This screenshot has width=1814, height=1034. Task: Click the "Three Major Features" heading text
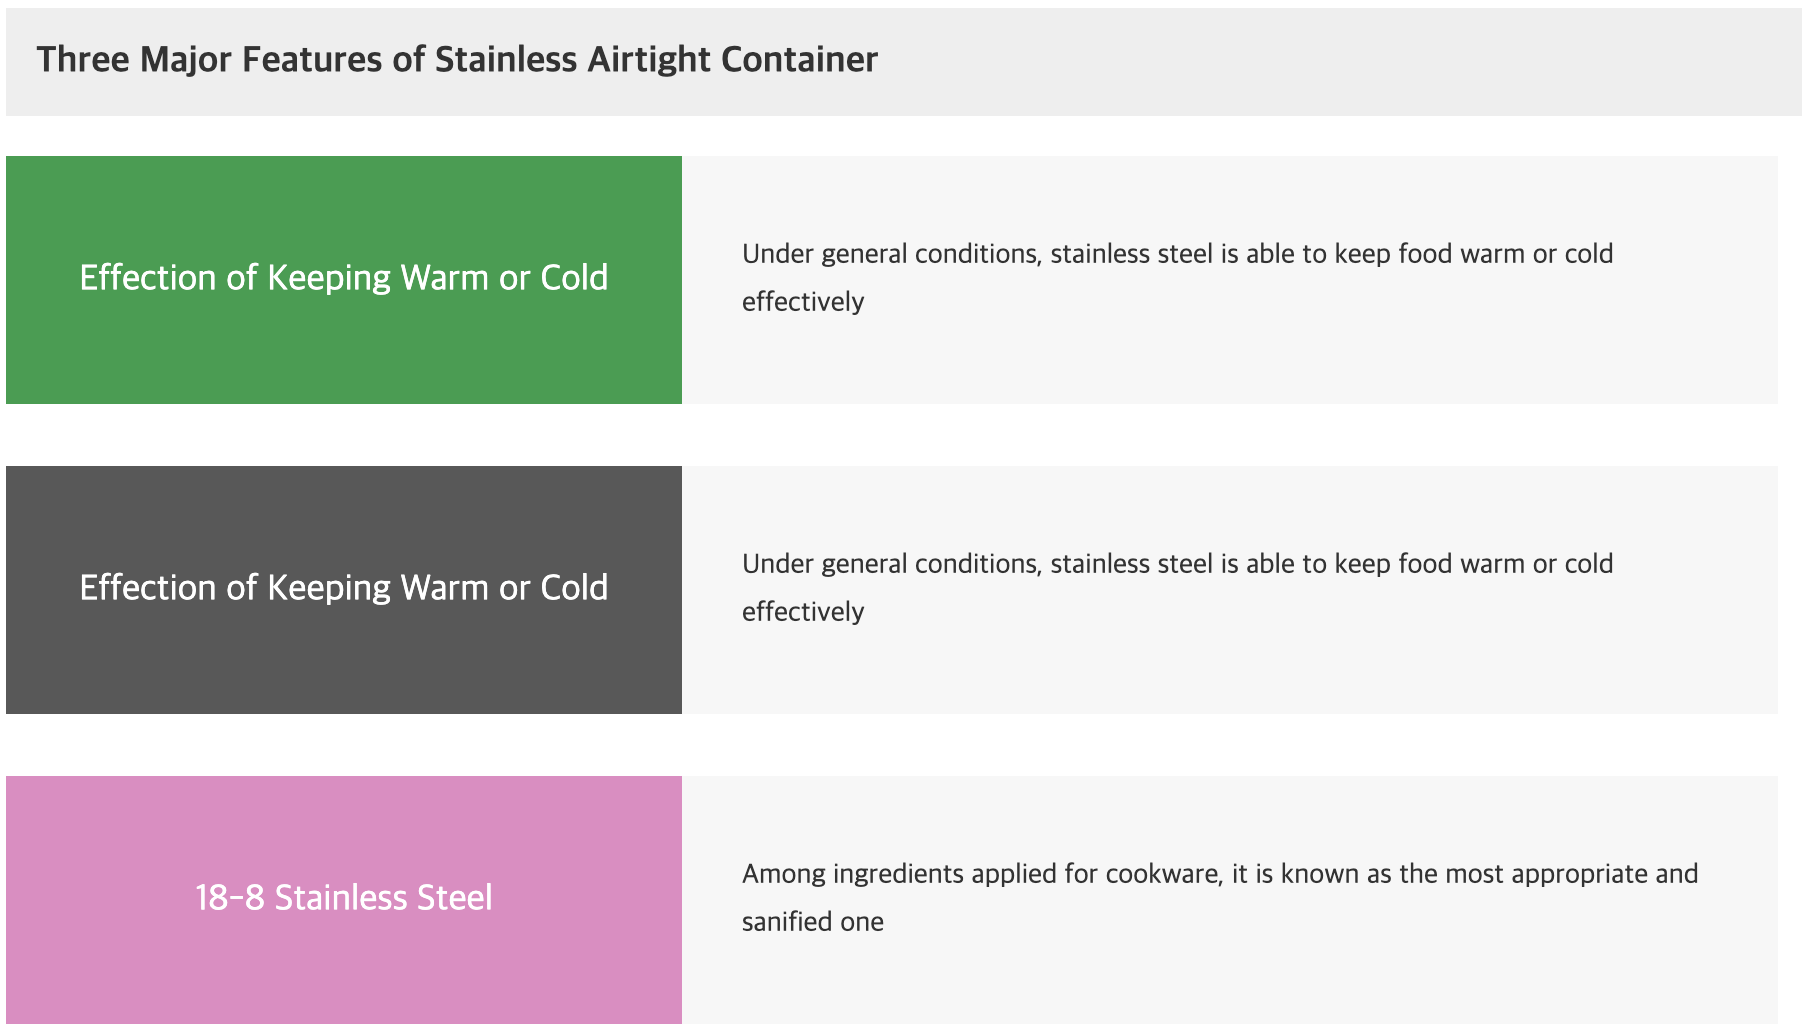210,60
